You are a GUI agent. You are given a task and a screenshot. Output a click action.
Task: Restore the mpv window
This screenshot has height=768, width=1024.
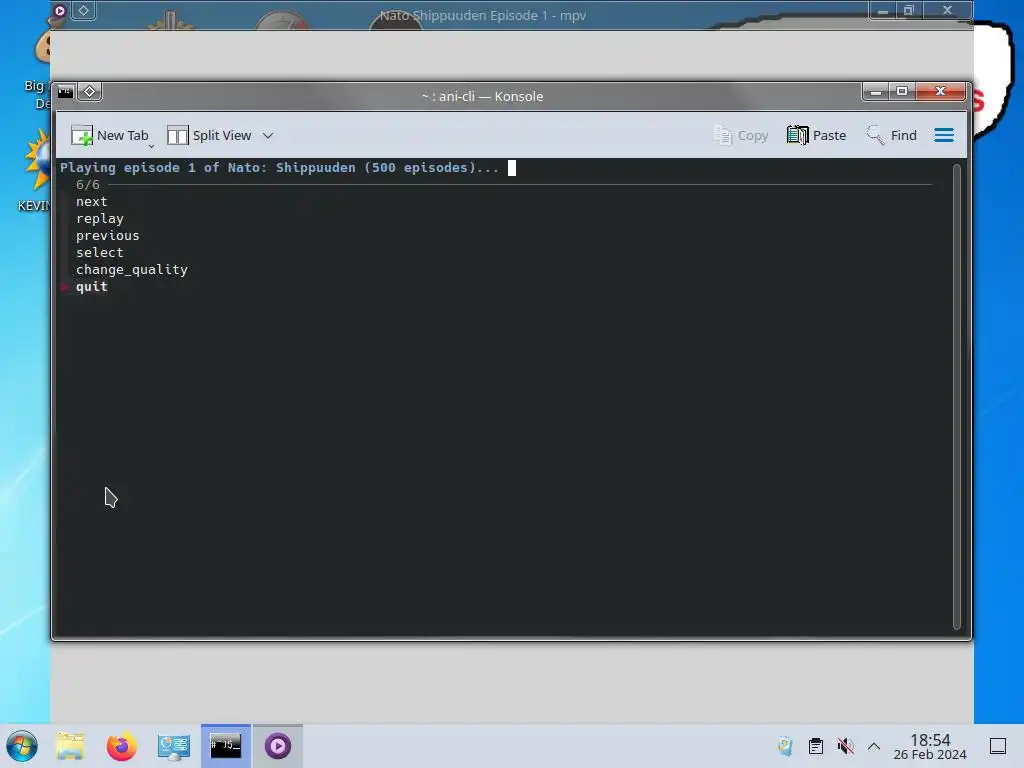click(x=908, y=10)
